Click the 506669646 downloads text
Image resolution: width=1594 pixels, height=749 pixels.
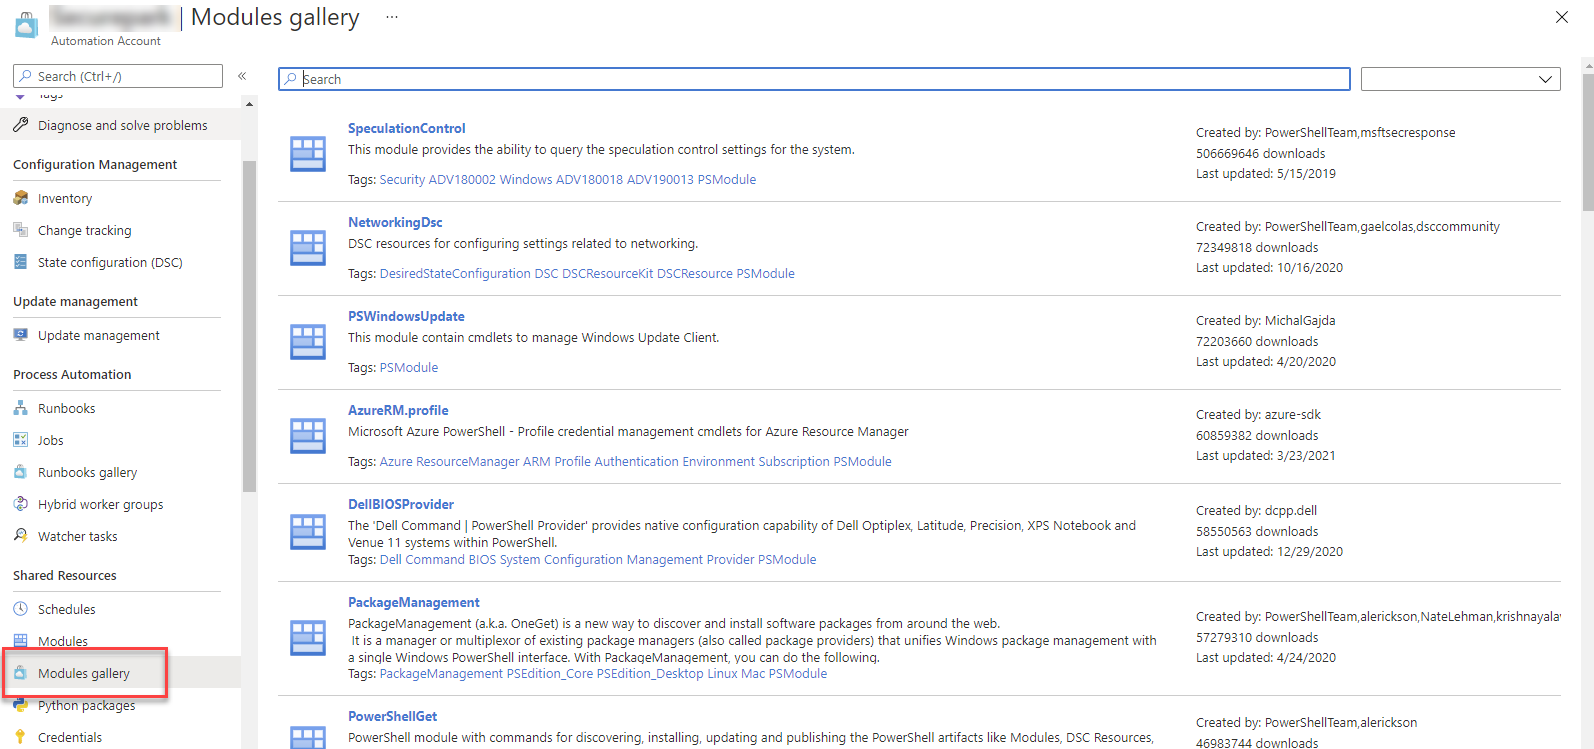(1260, 153)
